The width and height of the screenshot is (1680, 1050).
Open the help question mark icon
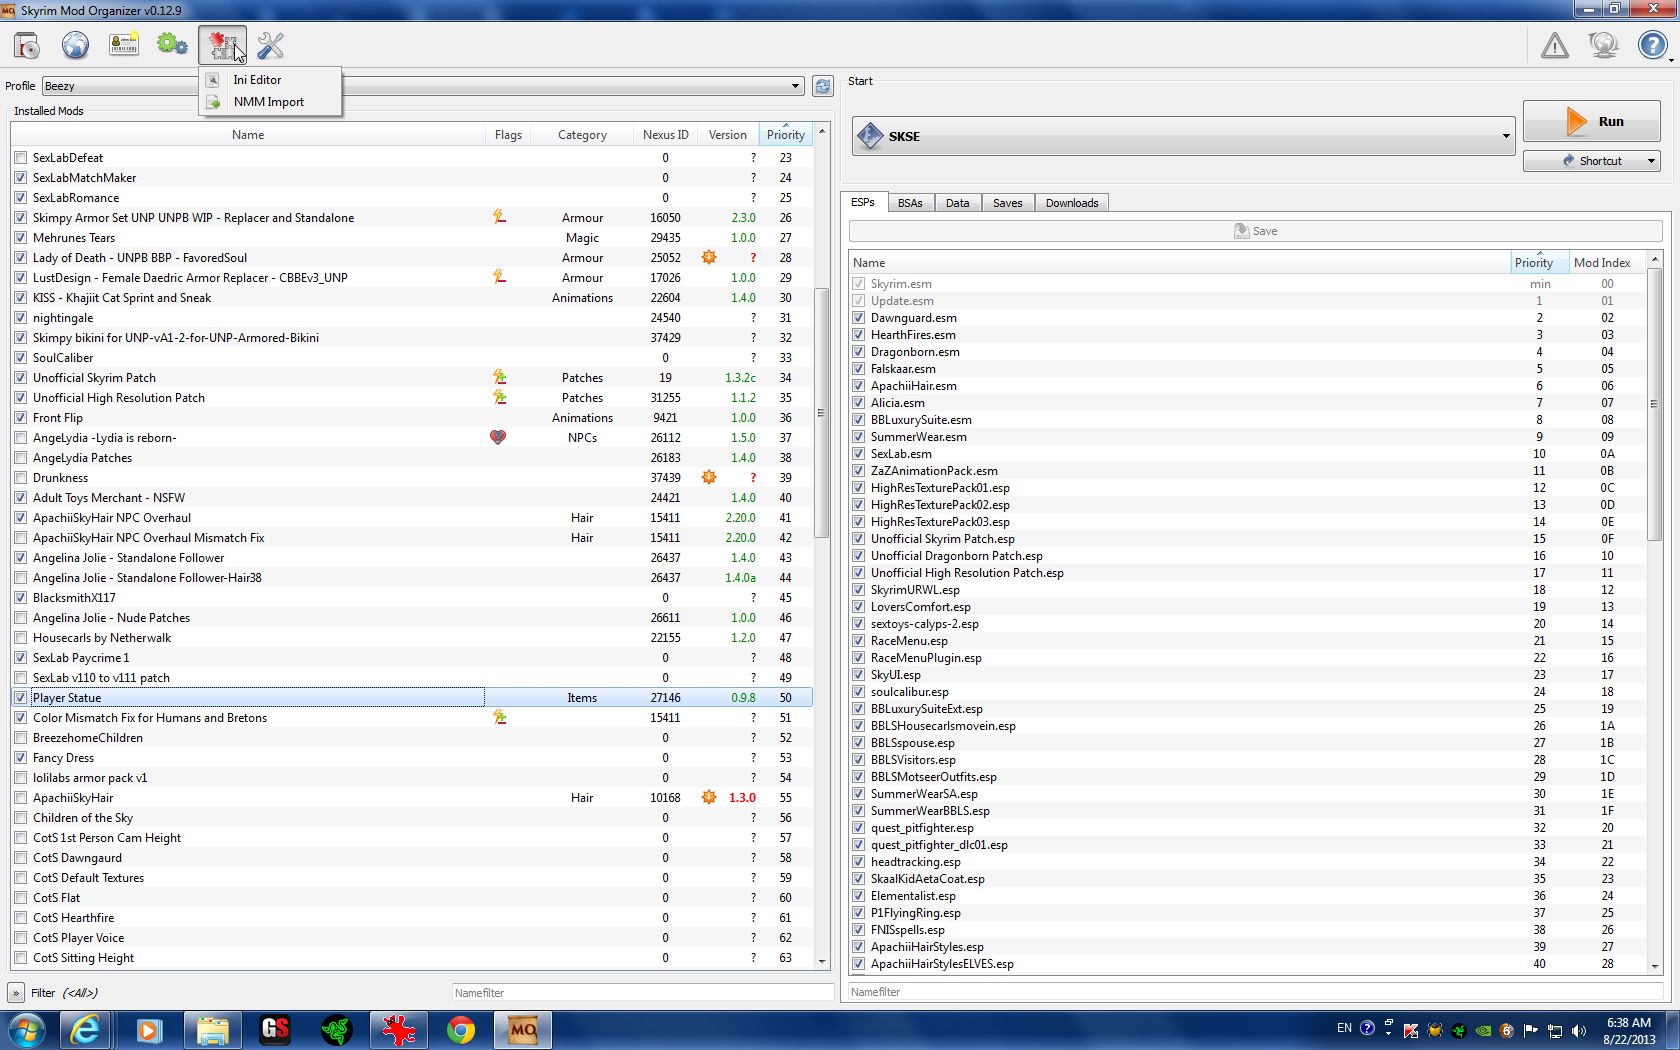[1652, 45]
